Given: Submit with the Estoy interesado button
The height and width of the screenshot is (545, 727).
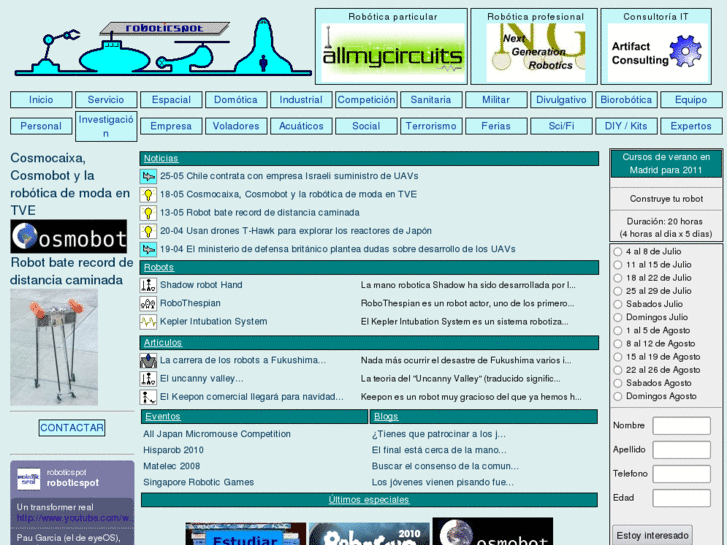Looking at the screenshot, I should [x=652, y=536].
